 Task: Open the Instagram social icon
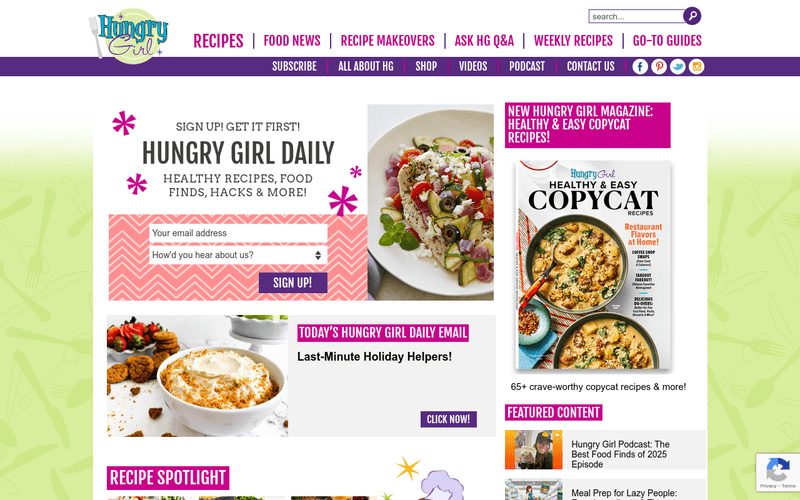(696, 67)
